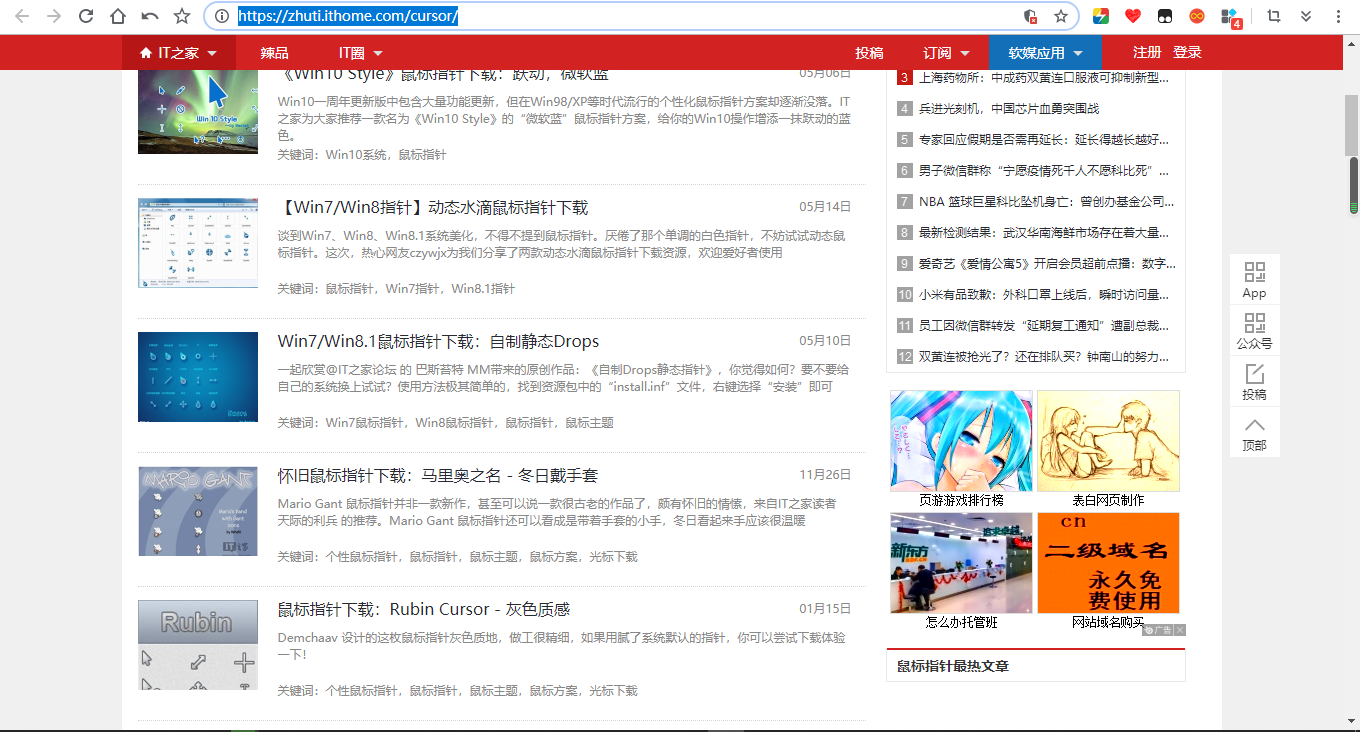Click the scrollbar up arrow
This screenshot has height=732, width=1360.
click(x=1352, y=44)
